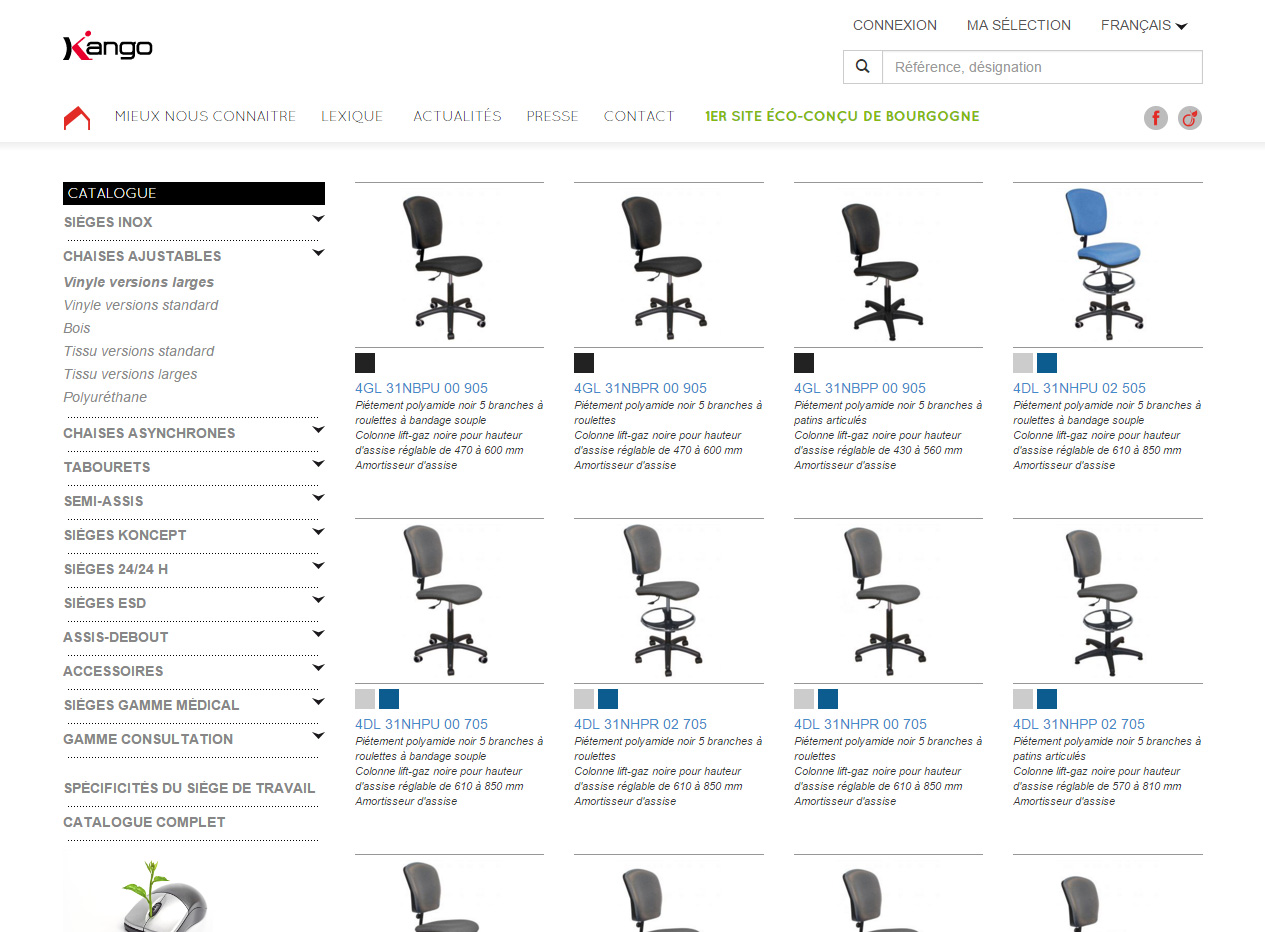This screenshot has width=1265, height=932.
Task: Go to the home page via house icon
Action: coord(77,118)
